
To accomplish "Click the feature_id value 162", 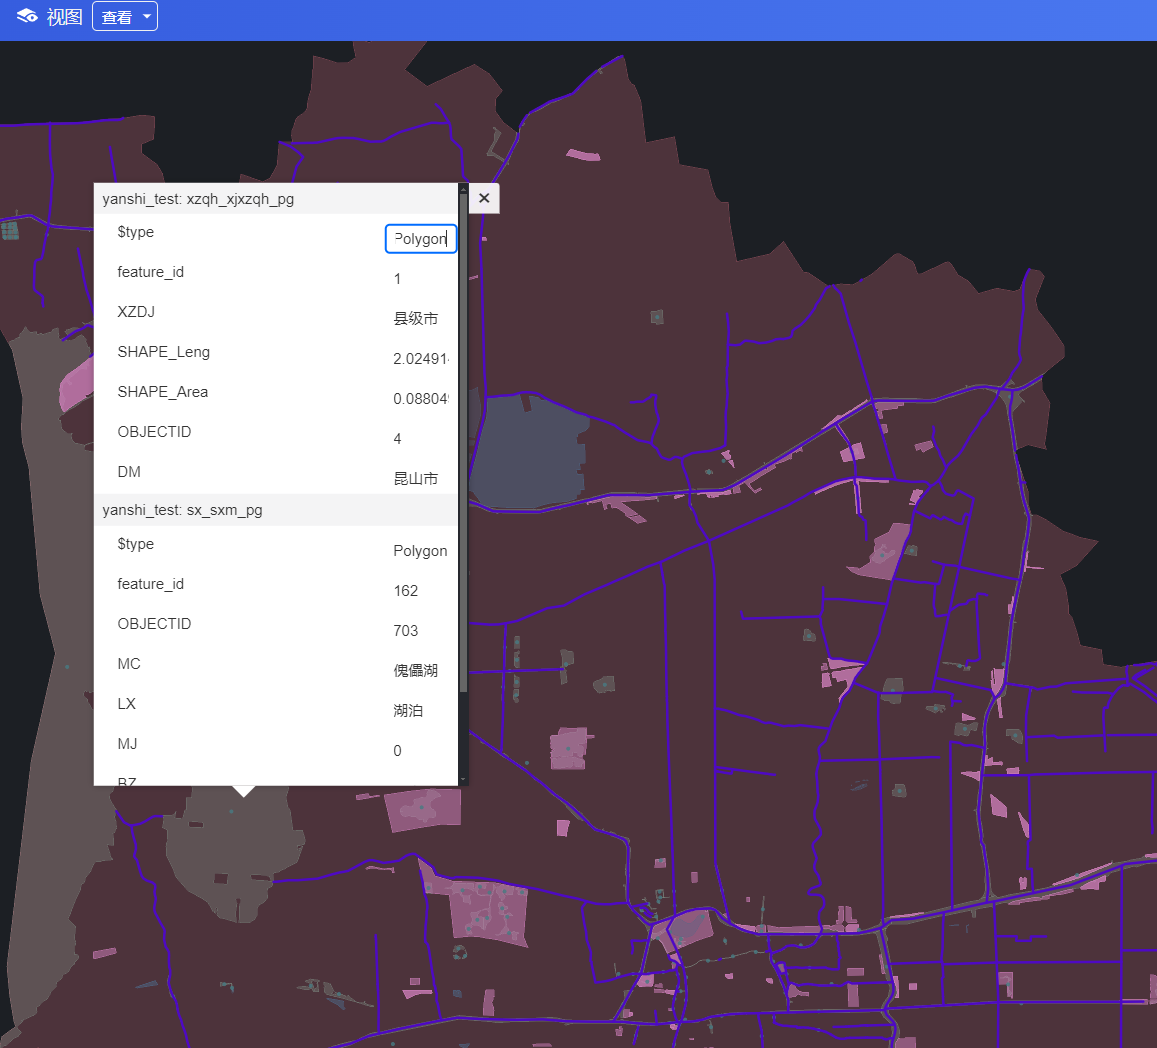I will (x=406, y=591).
